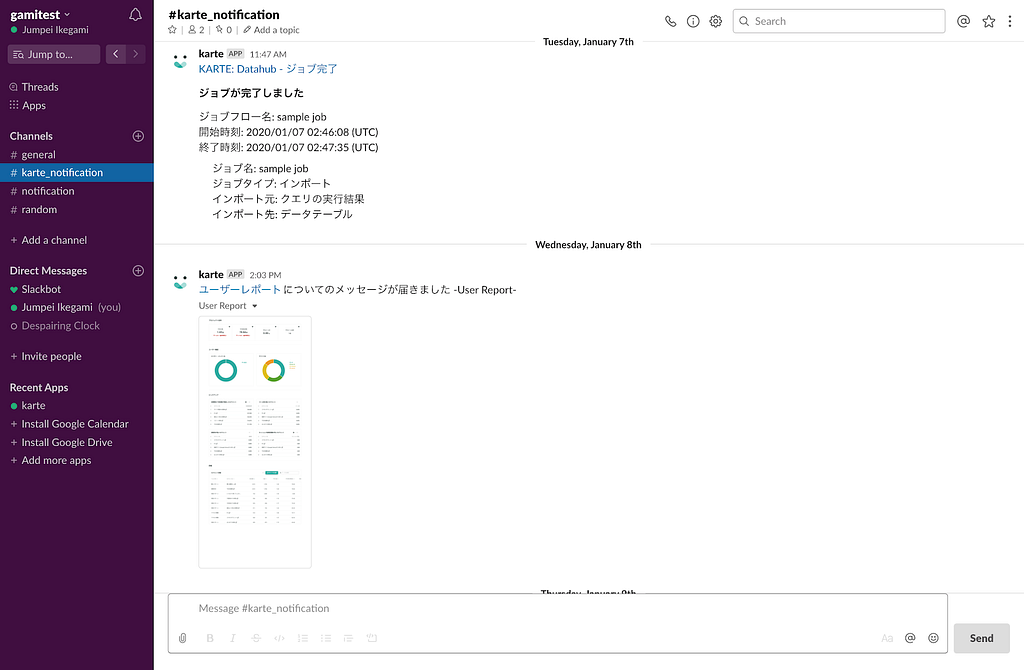Select the #karte_notification channel
The width and height of the screenshot is (1024, 670).
(x=76, y=172)
